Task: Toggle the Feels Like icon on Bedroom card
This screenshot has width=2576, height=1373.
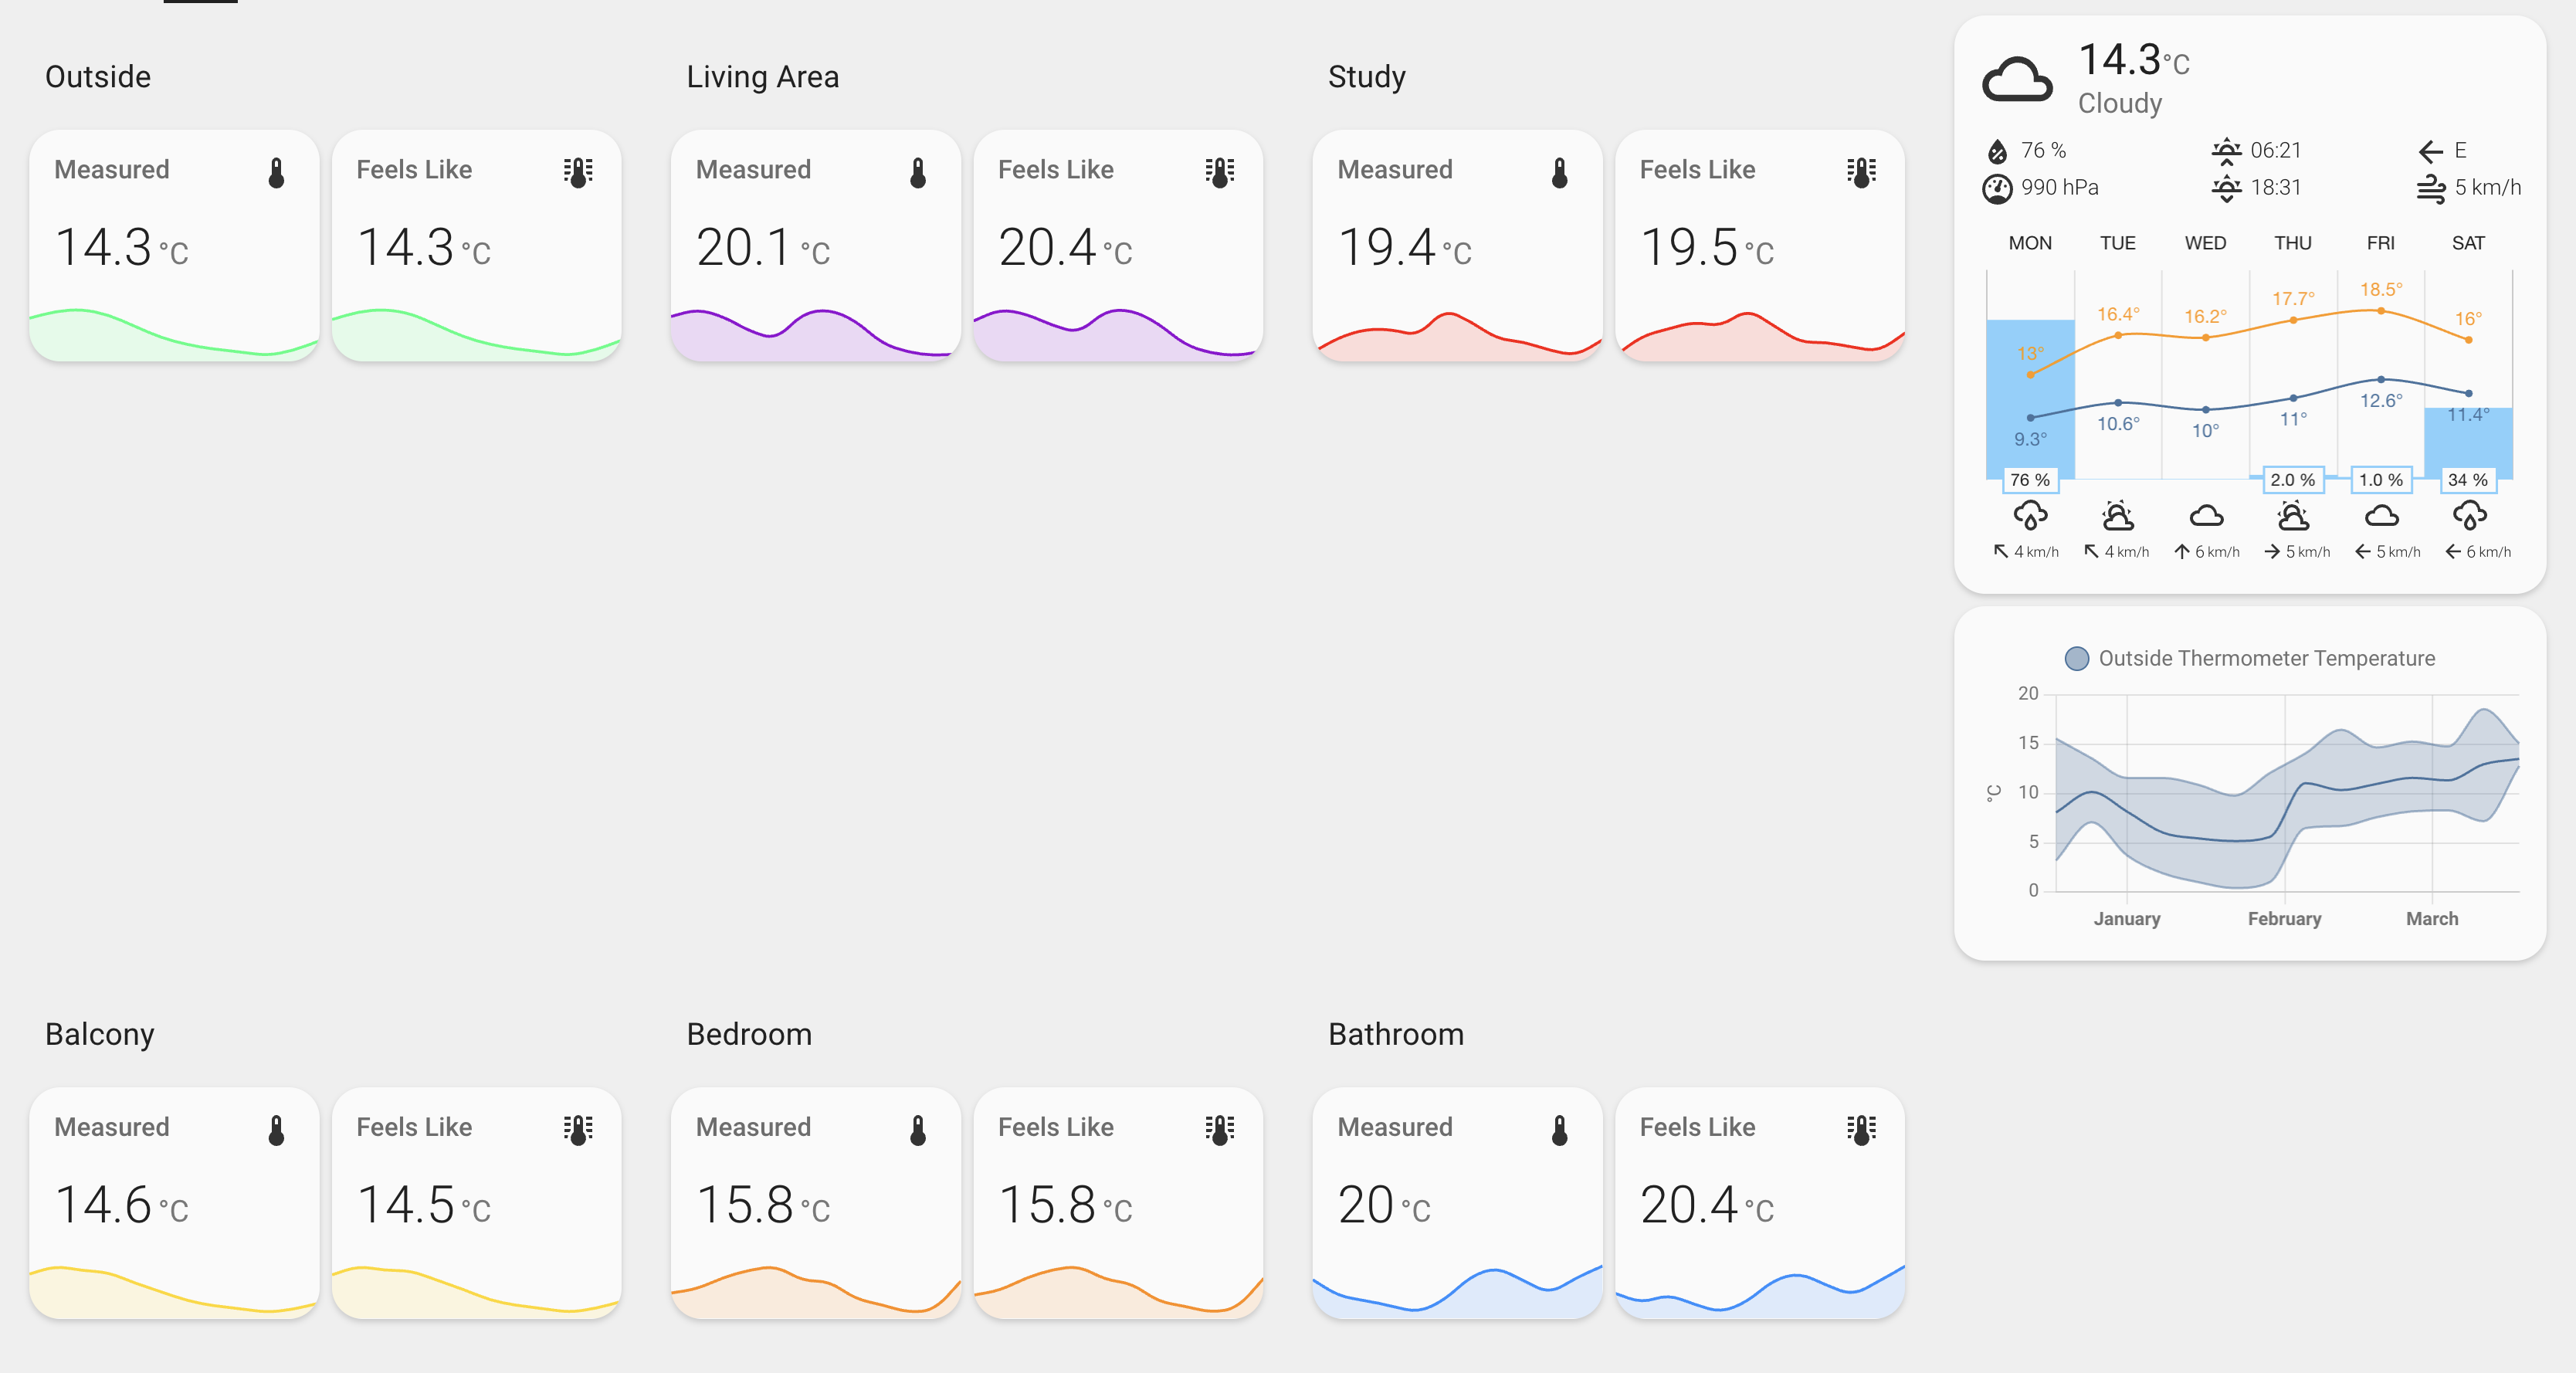Action: [1221, 1129]
